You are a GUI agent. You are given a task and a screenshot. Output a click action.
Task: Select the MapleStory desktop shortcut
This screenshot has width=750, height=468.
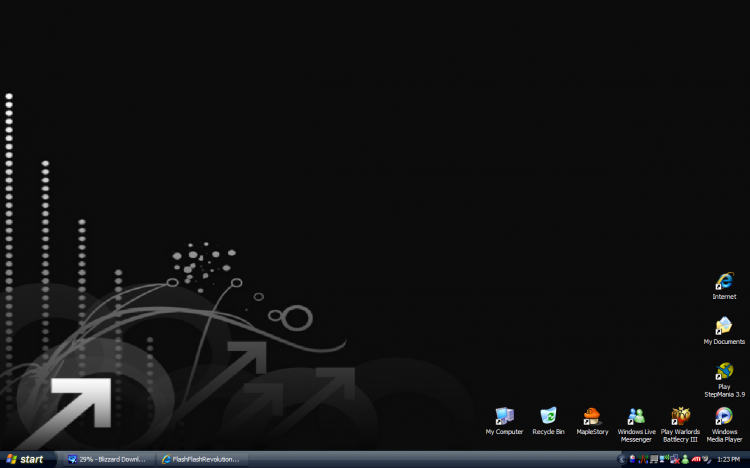pos(592,418)
